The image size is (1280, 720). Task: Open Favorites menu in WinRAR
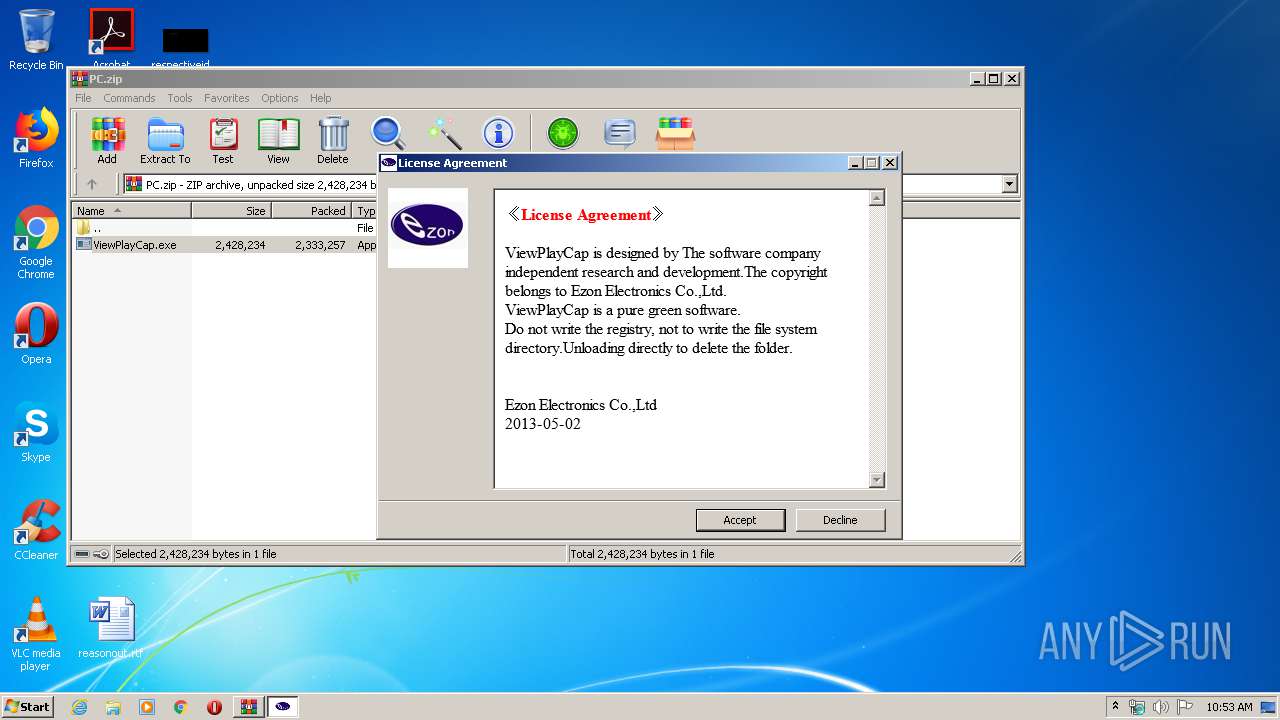pos(227,98)
